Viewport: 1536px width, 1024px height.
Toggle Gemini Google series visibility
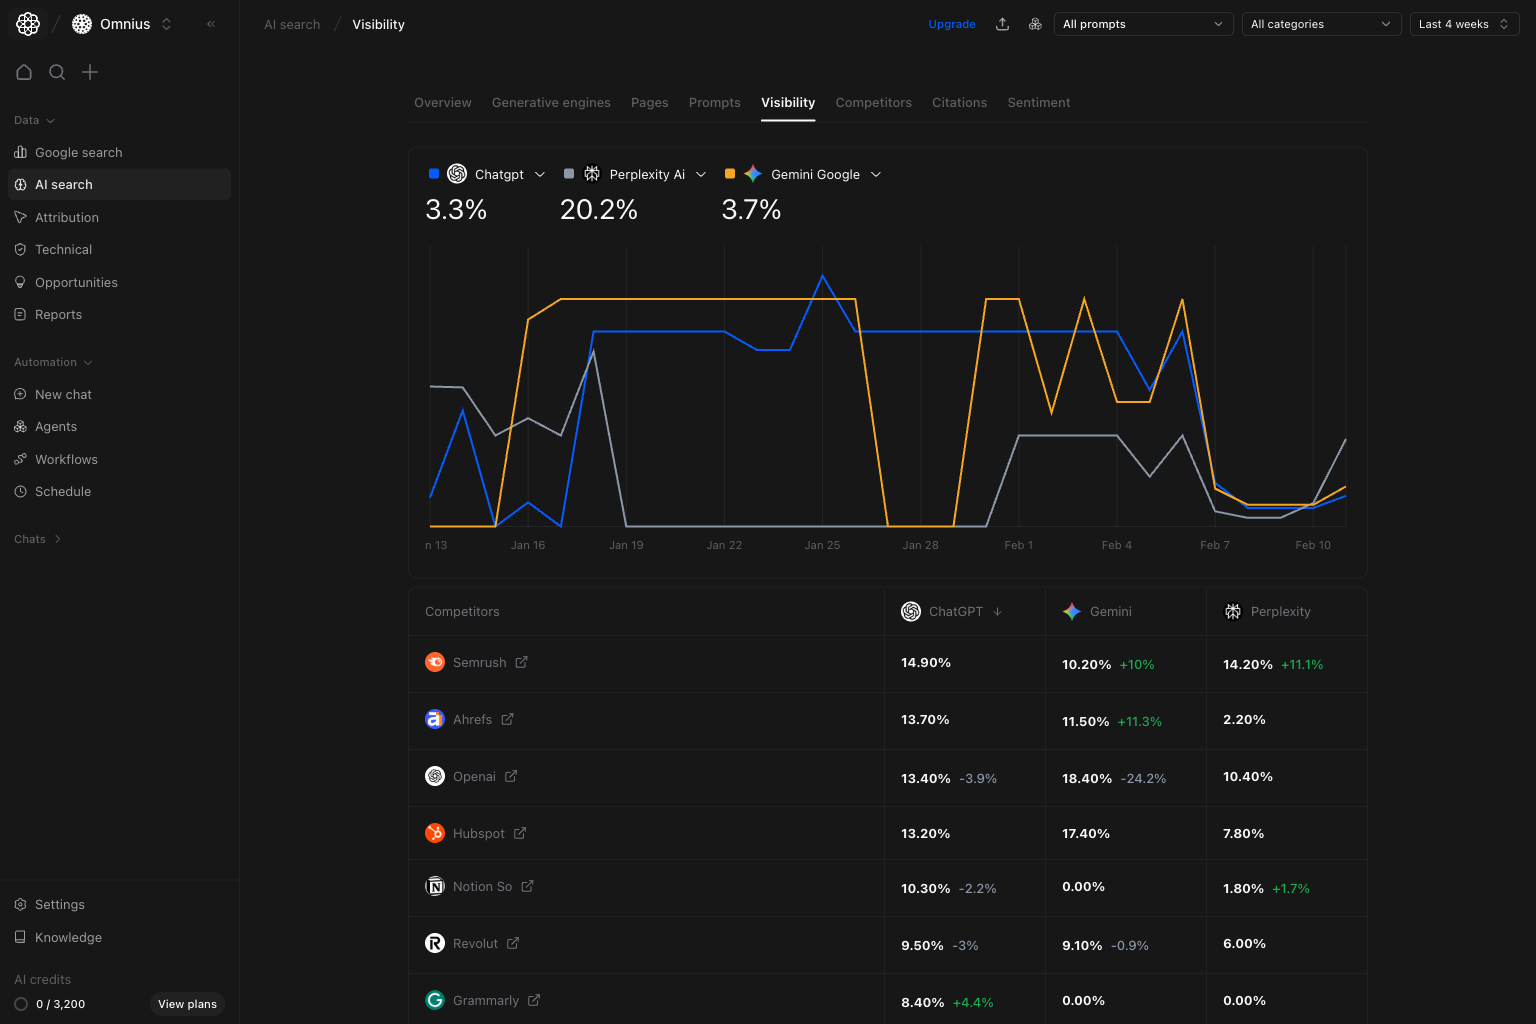coord(729,173)
